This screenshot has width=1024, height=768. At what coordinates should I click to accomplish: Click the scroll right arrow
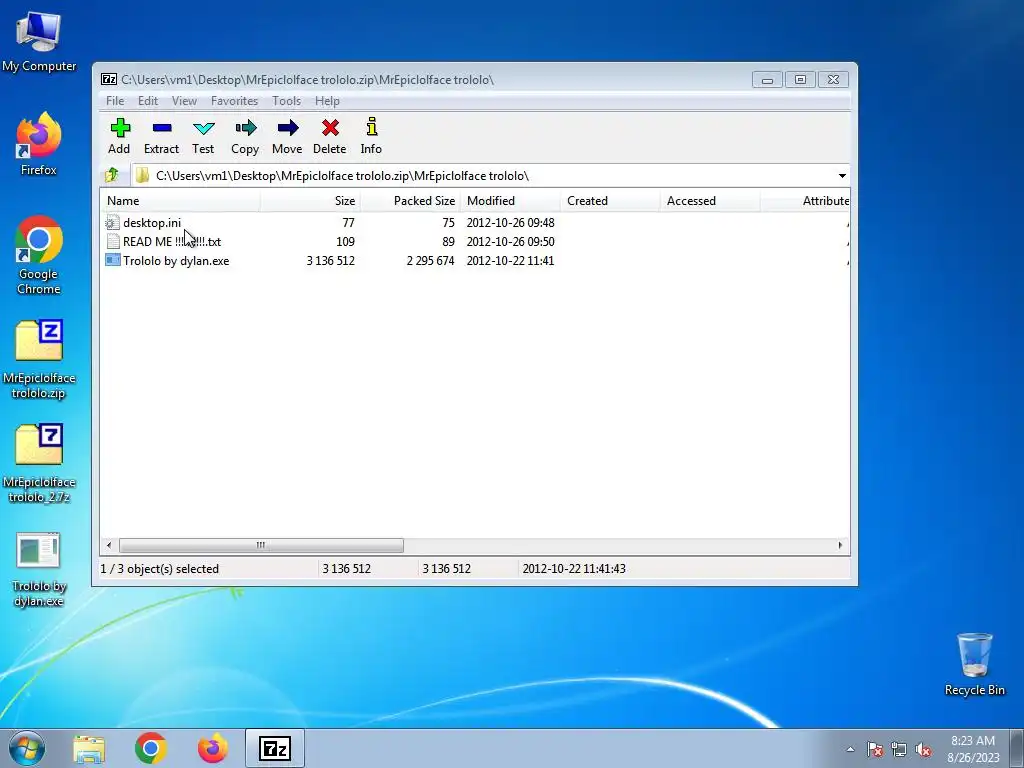click(x=840, y=545)
